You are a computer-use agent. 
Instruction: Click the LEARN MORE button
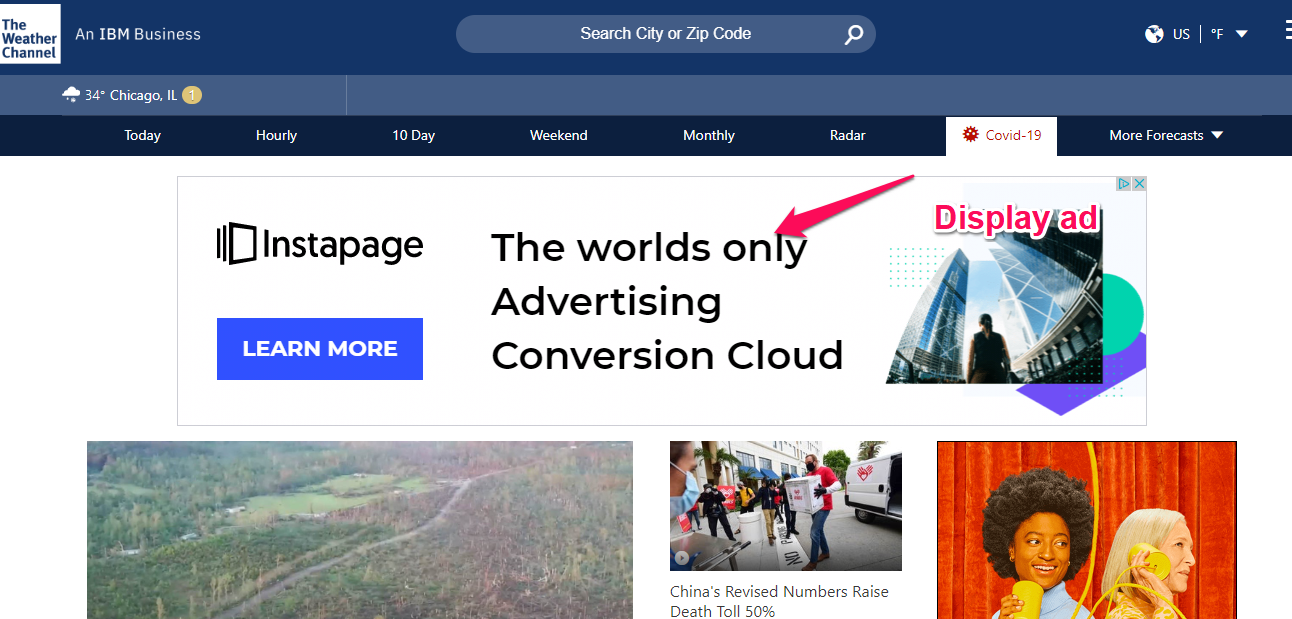(x=320, y=349)
